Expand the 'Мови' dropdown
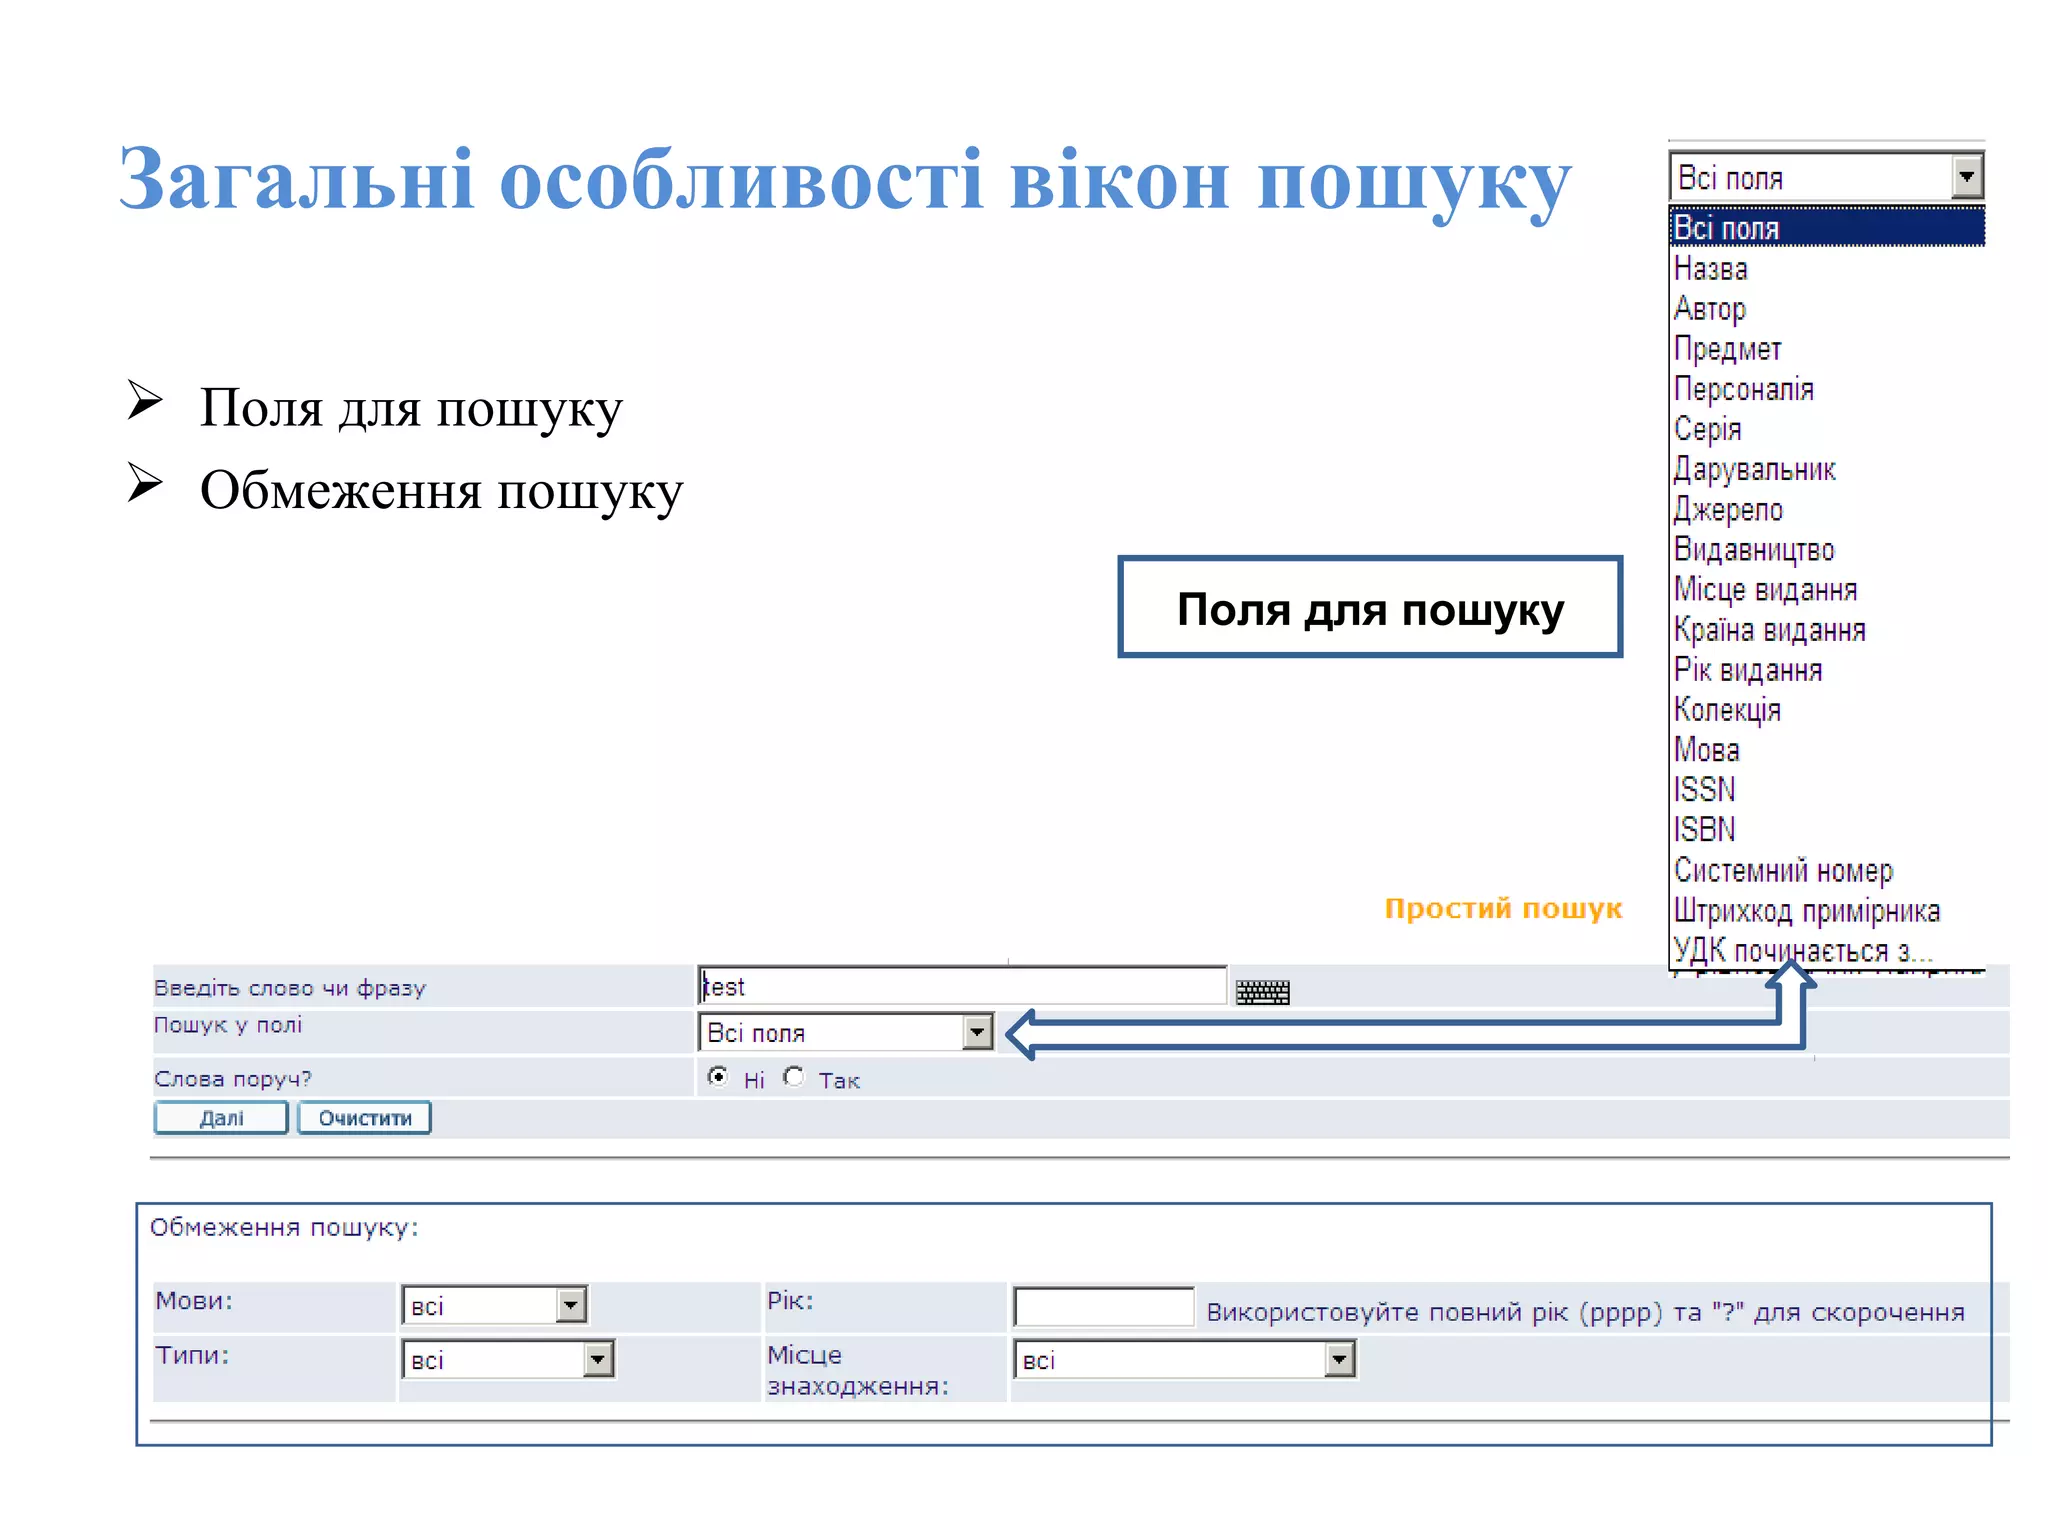 [495, 1305]
